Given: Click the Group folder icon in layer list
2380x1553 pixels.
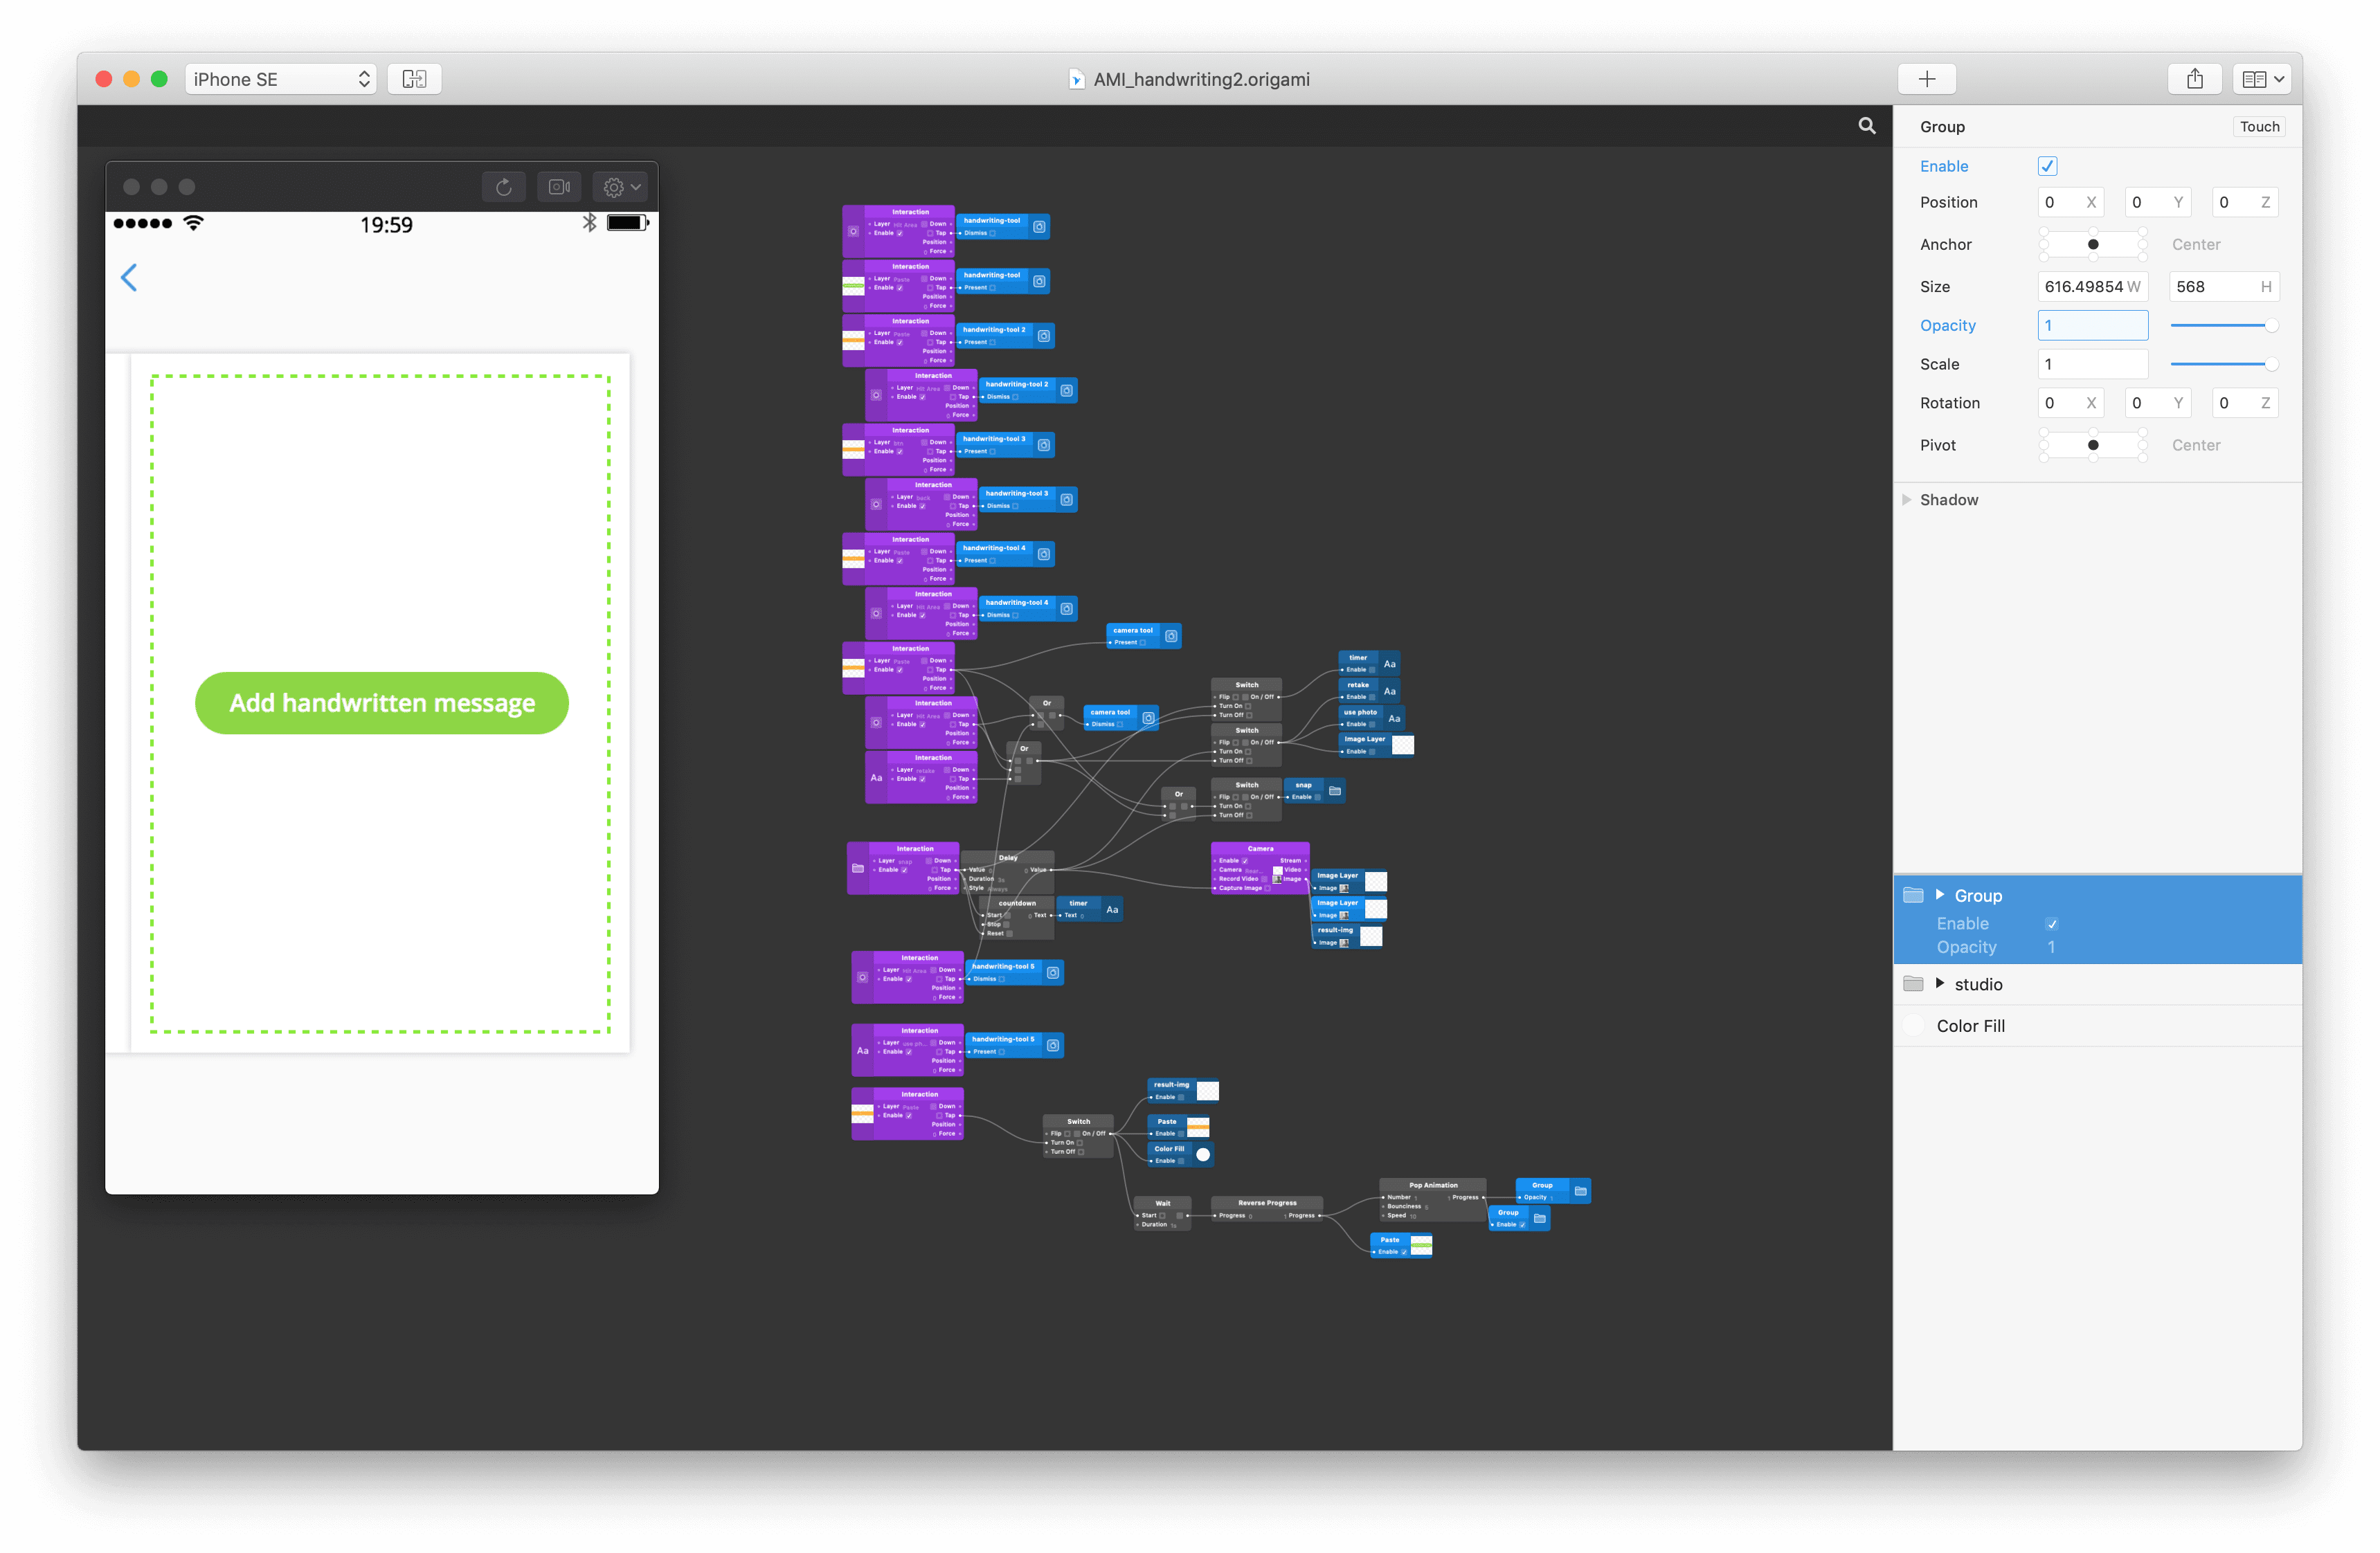Looking at the screenshot, I should click(x=1913, y=895).
